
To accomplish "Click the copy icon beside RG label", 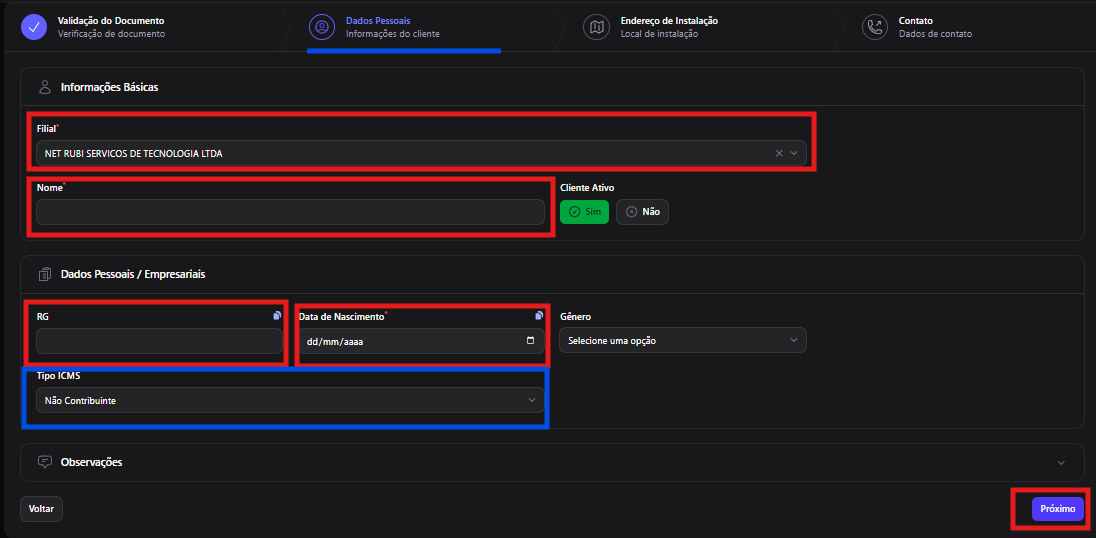I will (x=277, y=316).
